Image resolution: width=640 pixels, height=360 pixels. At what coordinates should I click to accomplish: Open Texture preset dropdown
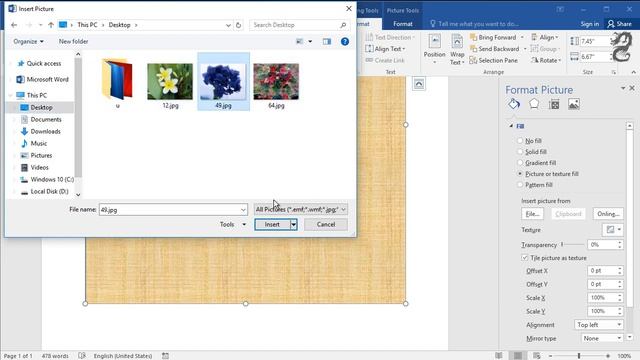click(613, 229)
